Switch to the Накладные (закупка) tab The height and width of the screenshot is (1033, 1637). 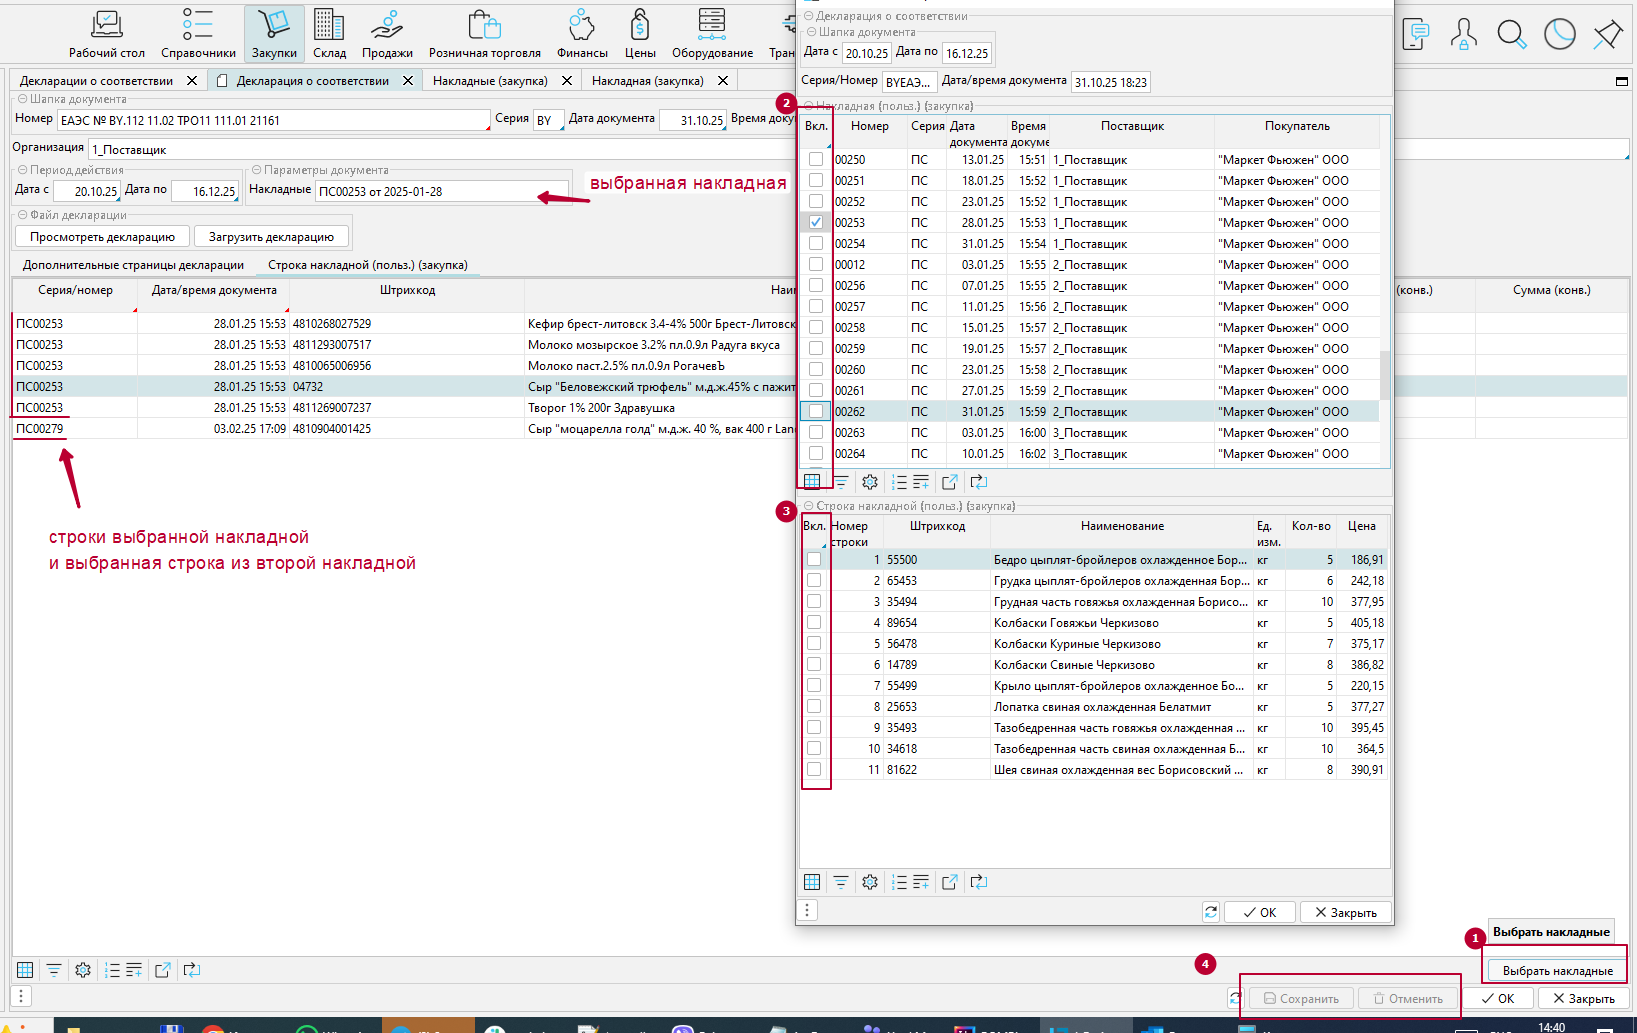pyautogui.click(x=489, y=81)
